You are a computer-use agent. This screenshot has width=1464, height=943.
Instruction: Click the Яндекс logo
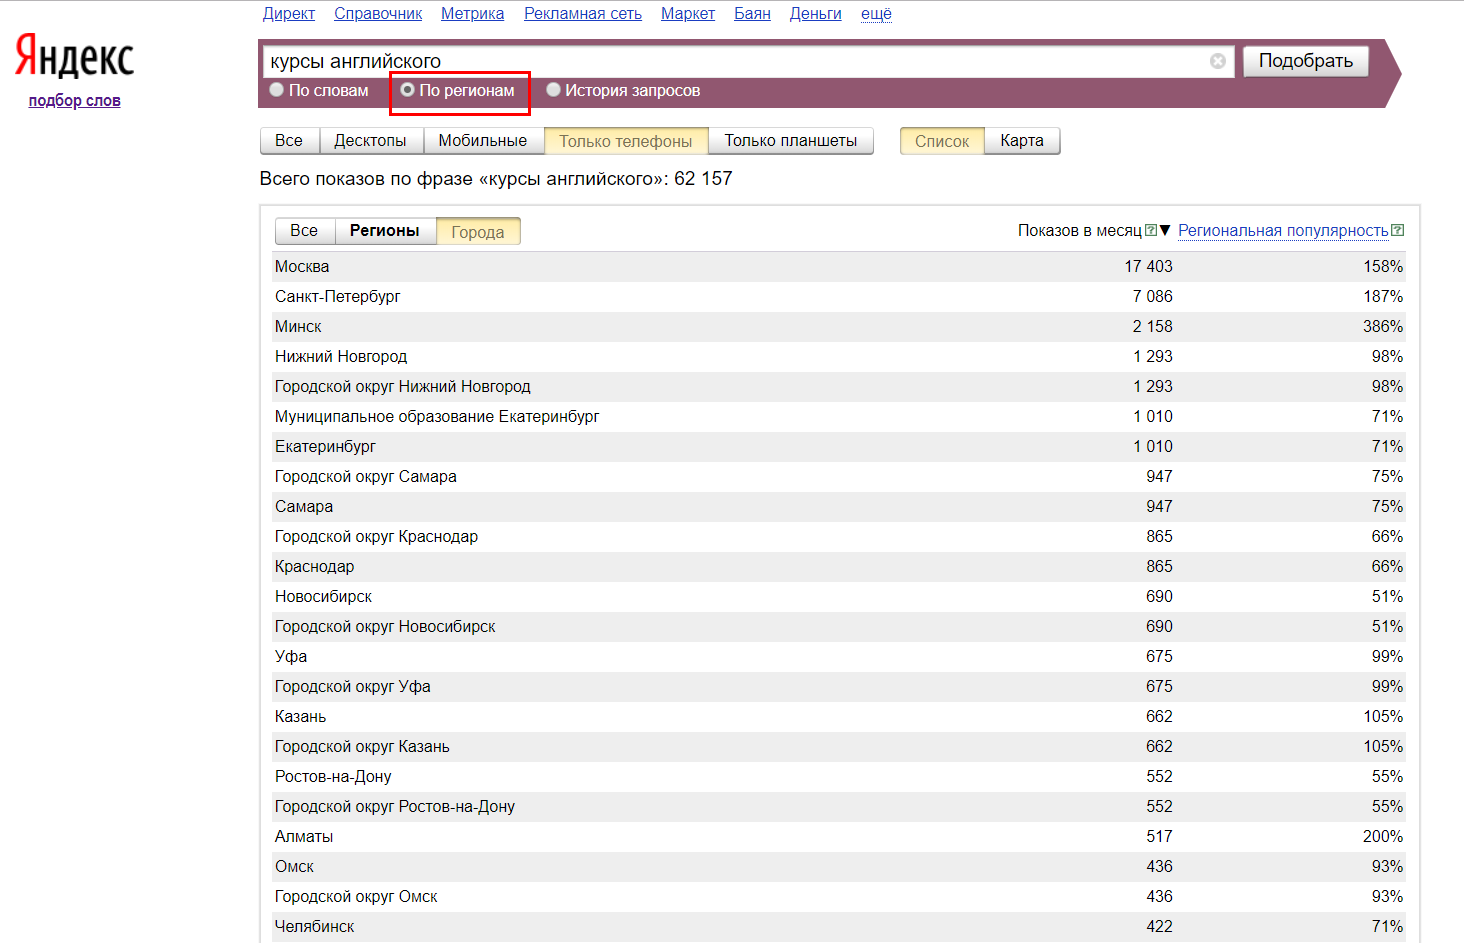coord(74,57)
